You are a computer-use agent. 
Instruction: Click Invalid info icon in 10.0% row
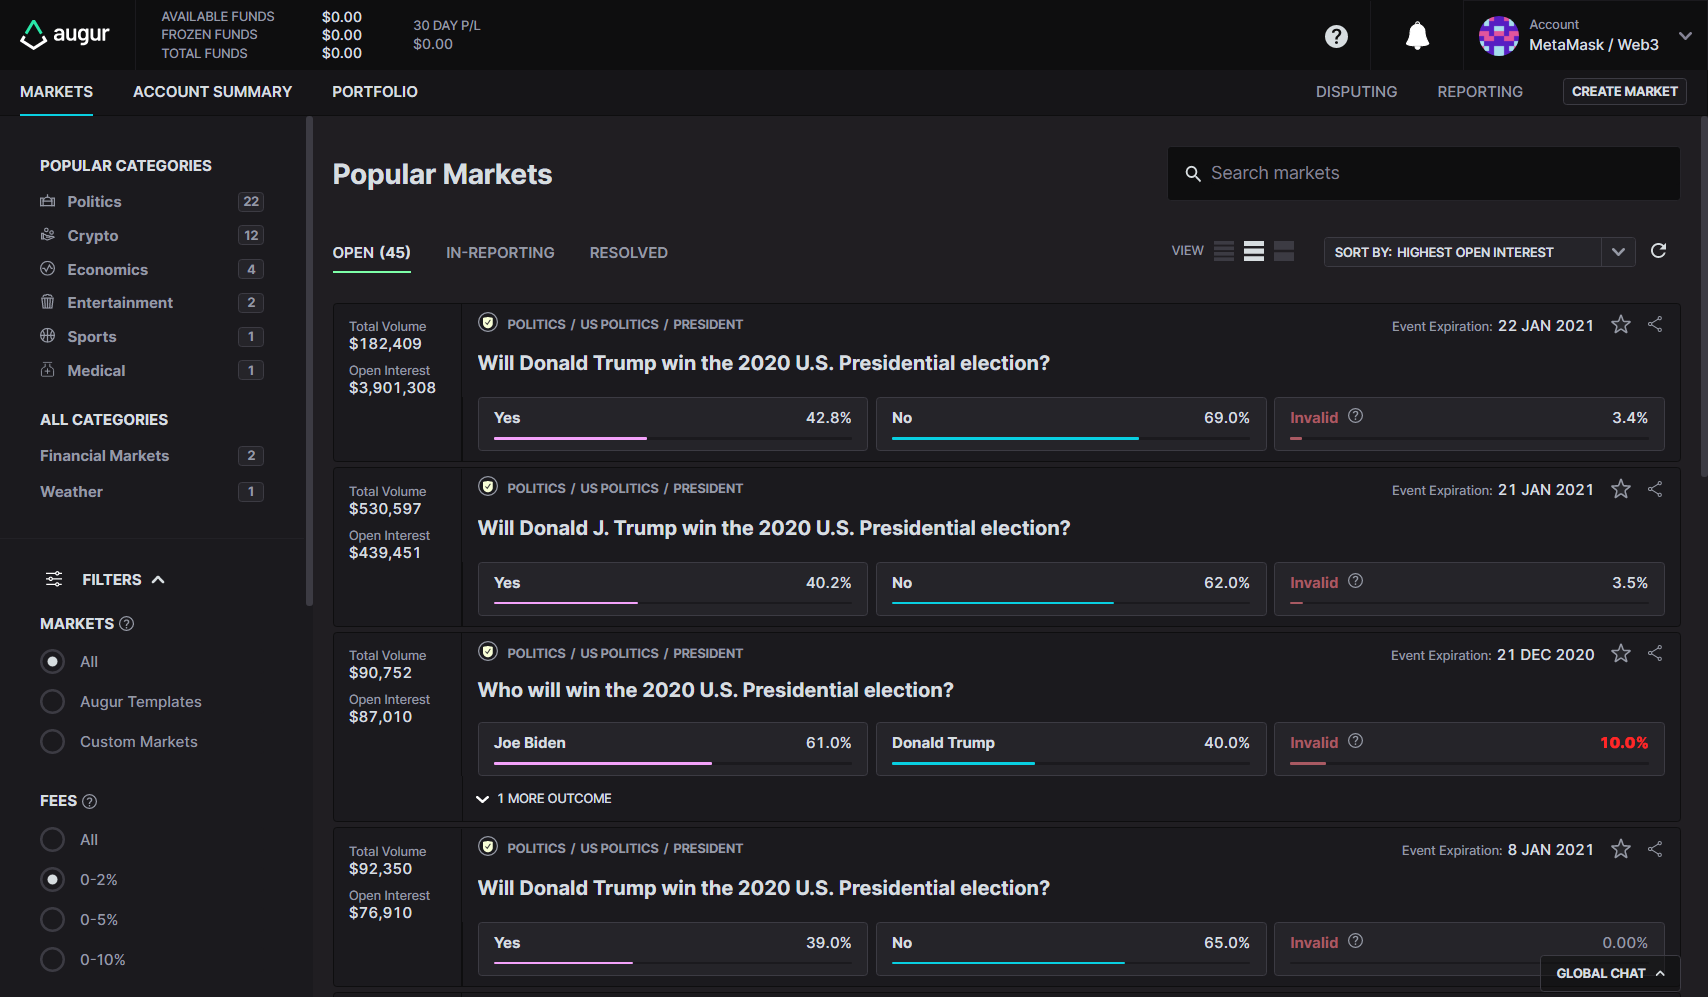point(1355,741)
